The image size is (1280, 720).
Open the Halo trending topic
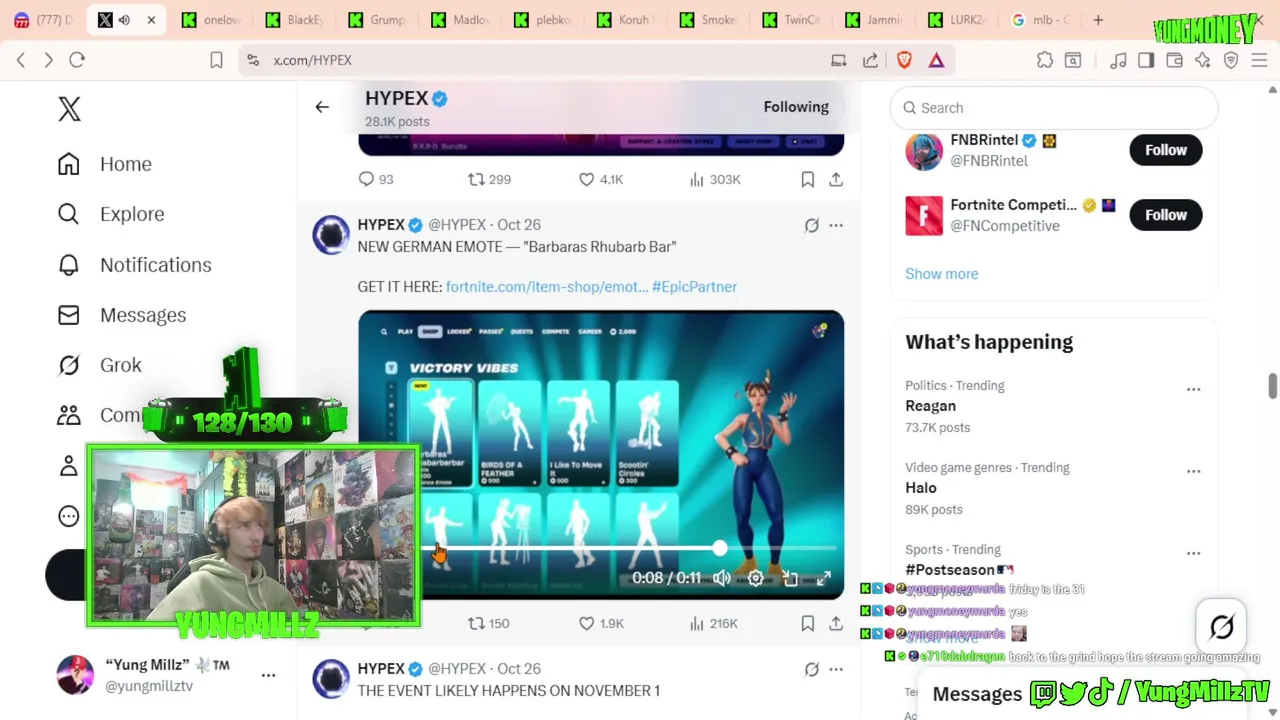click(x=921, y=488)
